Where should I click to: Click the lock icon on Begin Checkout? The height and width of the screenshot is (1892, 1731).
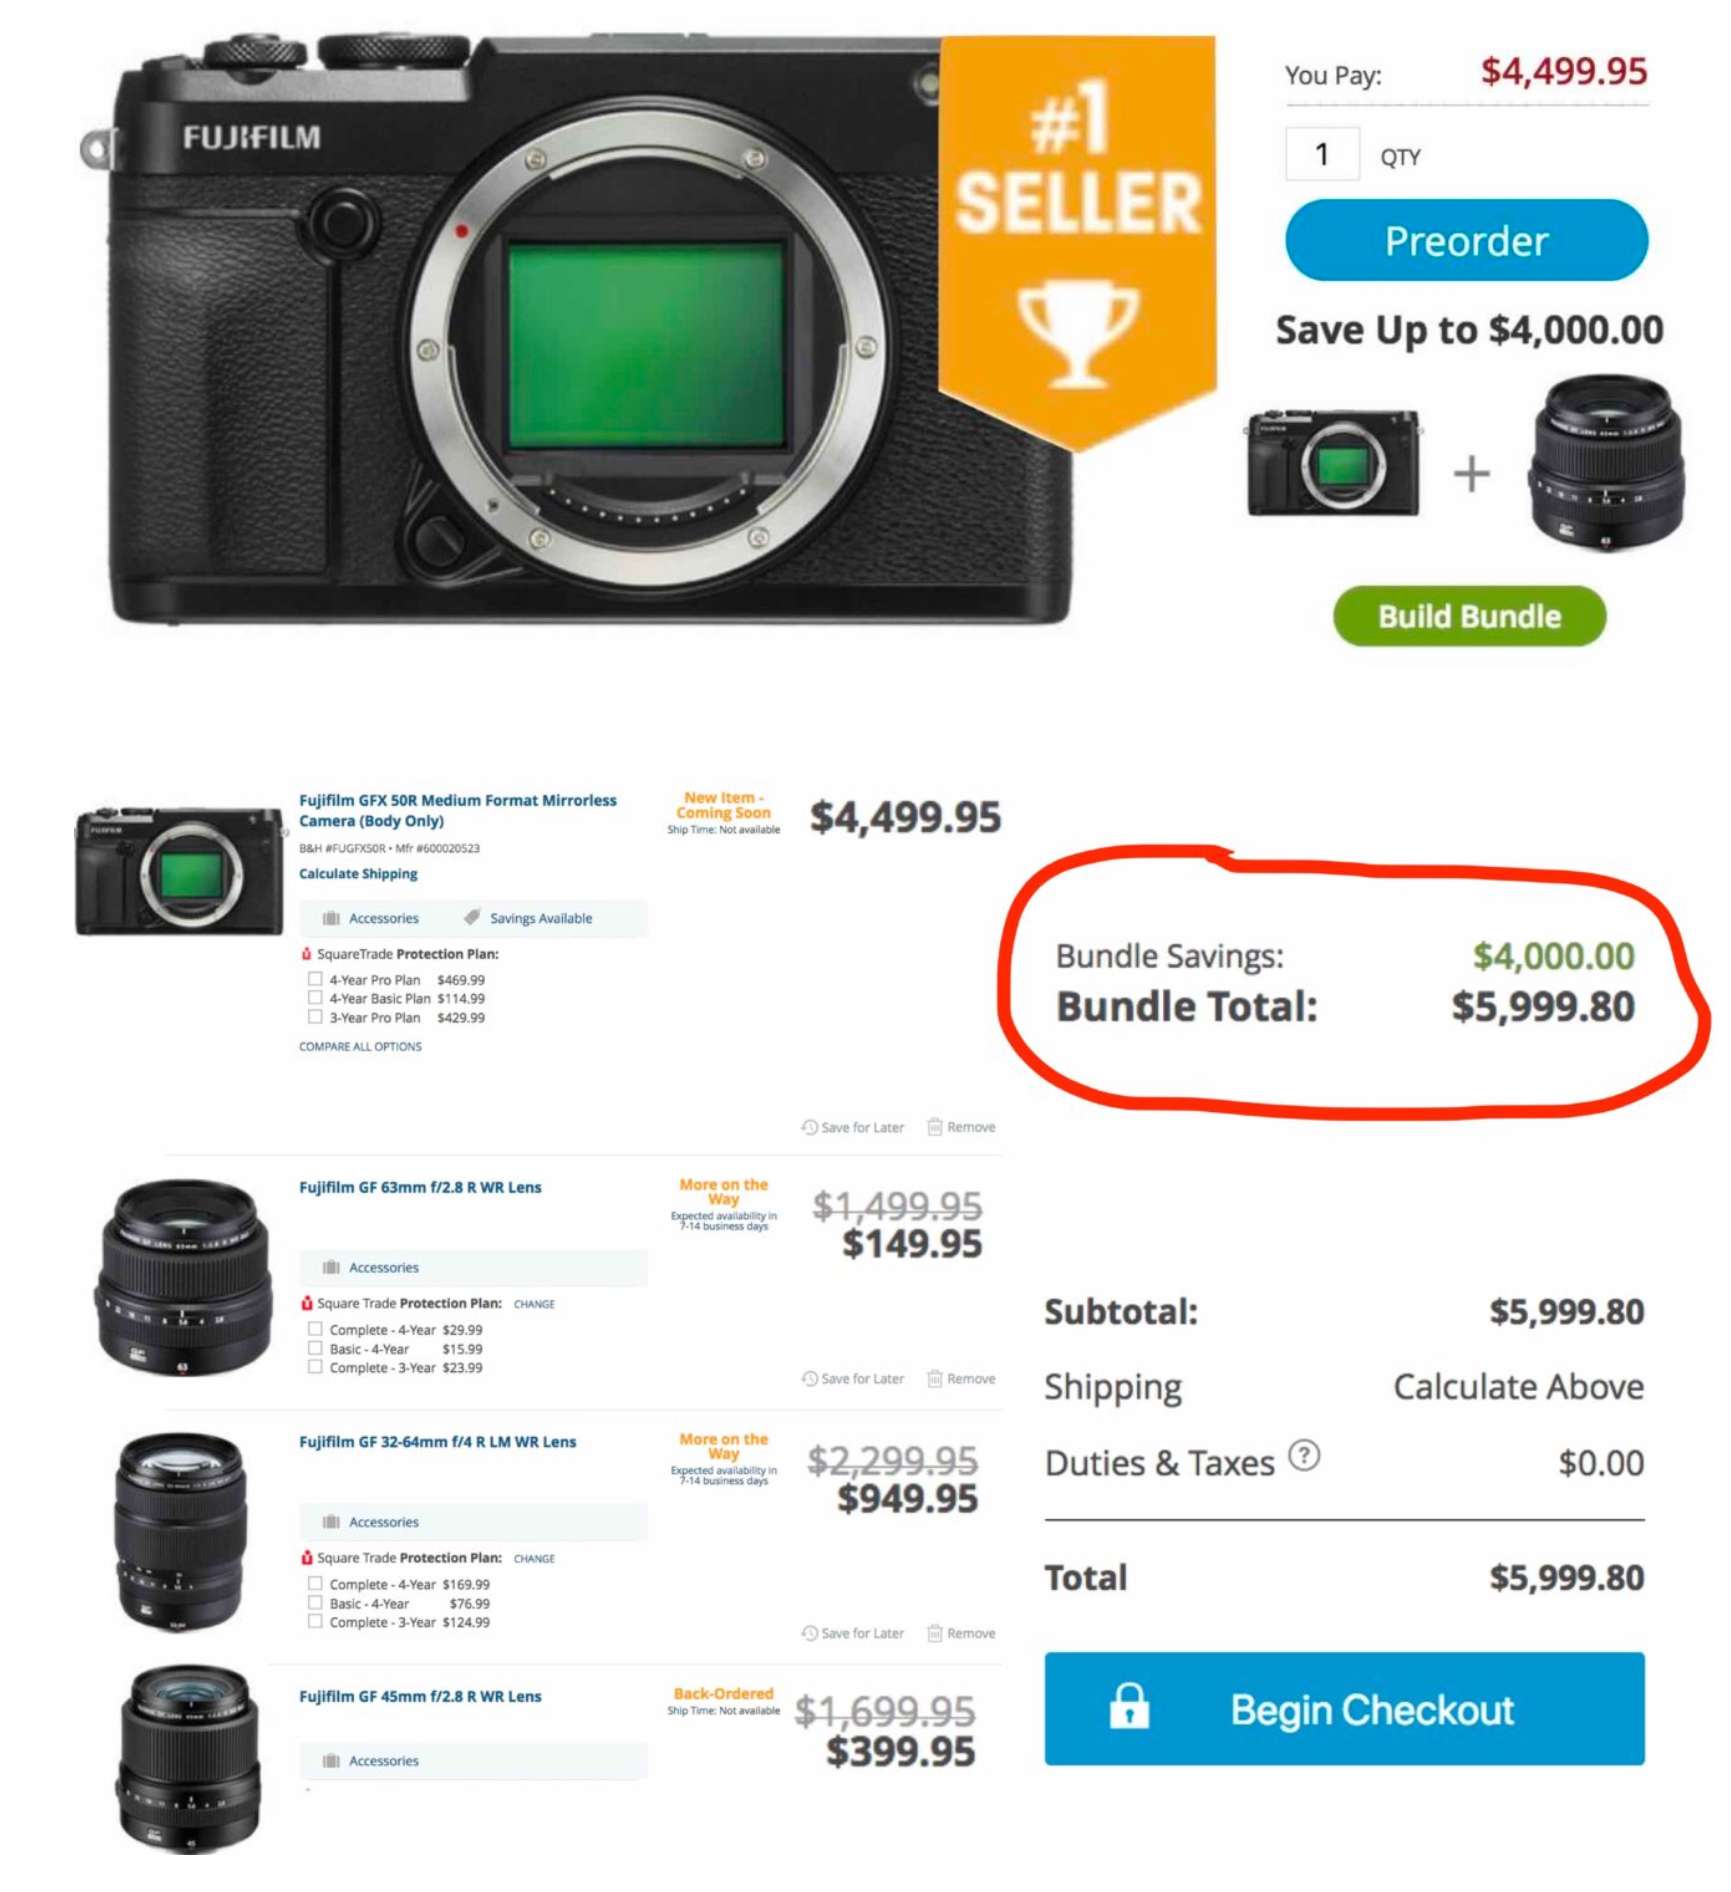[x=1129, y=1706]
